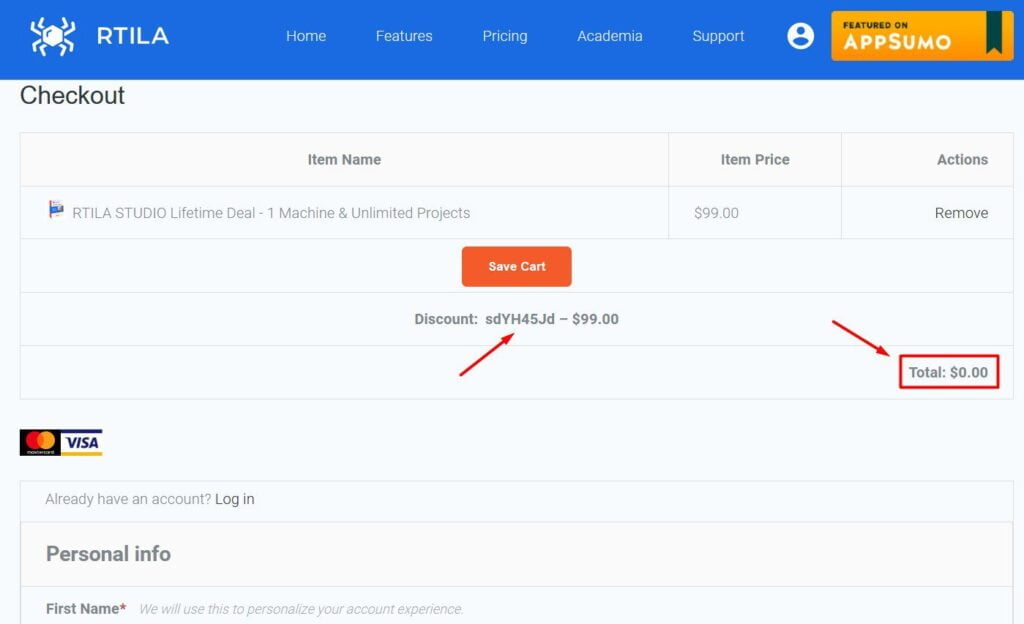Go to the Home menu item
This screenshot has width=1024, height=624.
[306, 36]
